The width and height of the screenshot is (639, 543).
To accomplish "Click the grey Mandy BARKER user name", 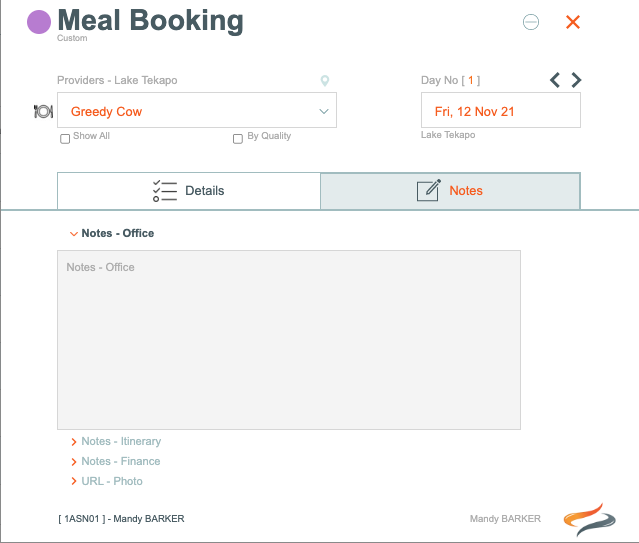I will click(505, 519).
